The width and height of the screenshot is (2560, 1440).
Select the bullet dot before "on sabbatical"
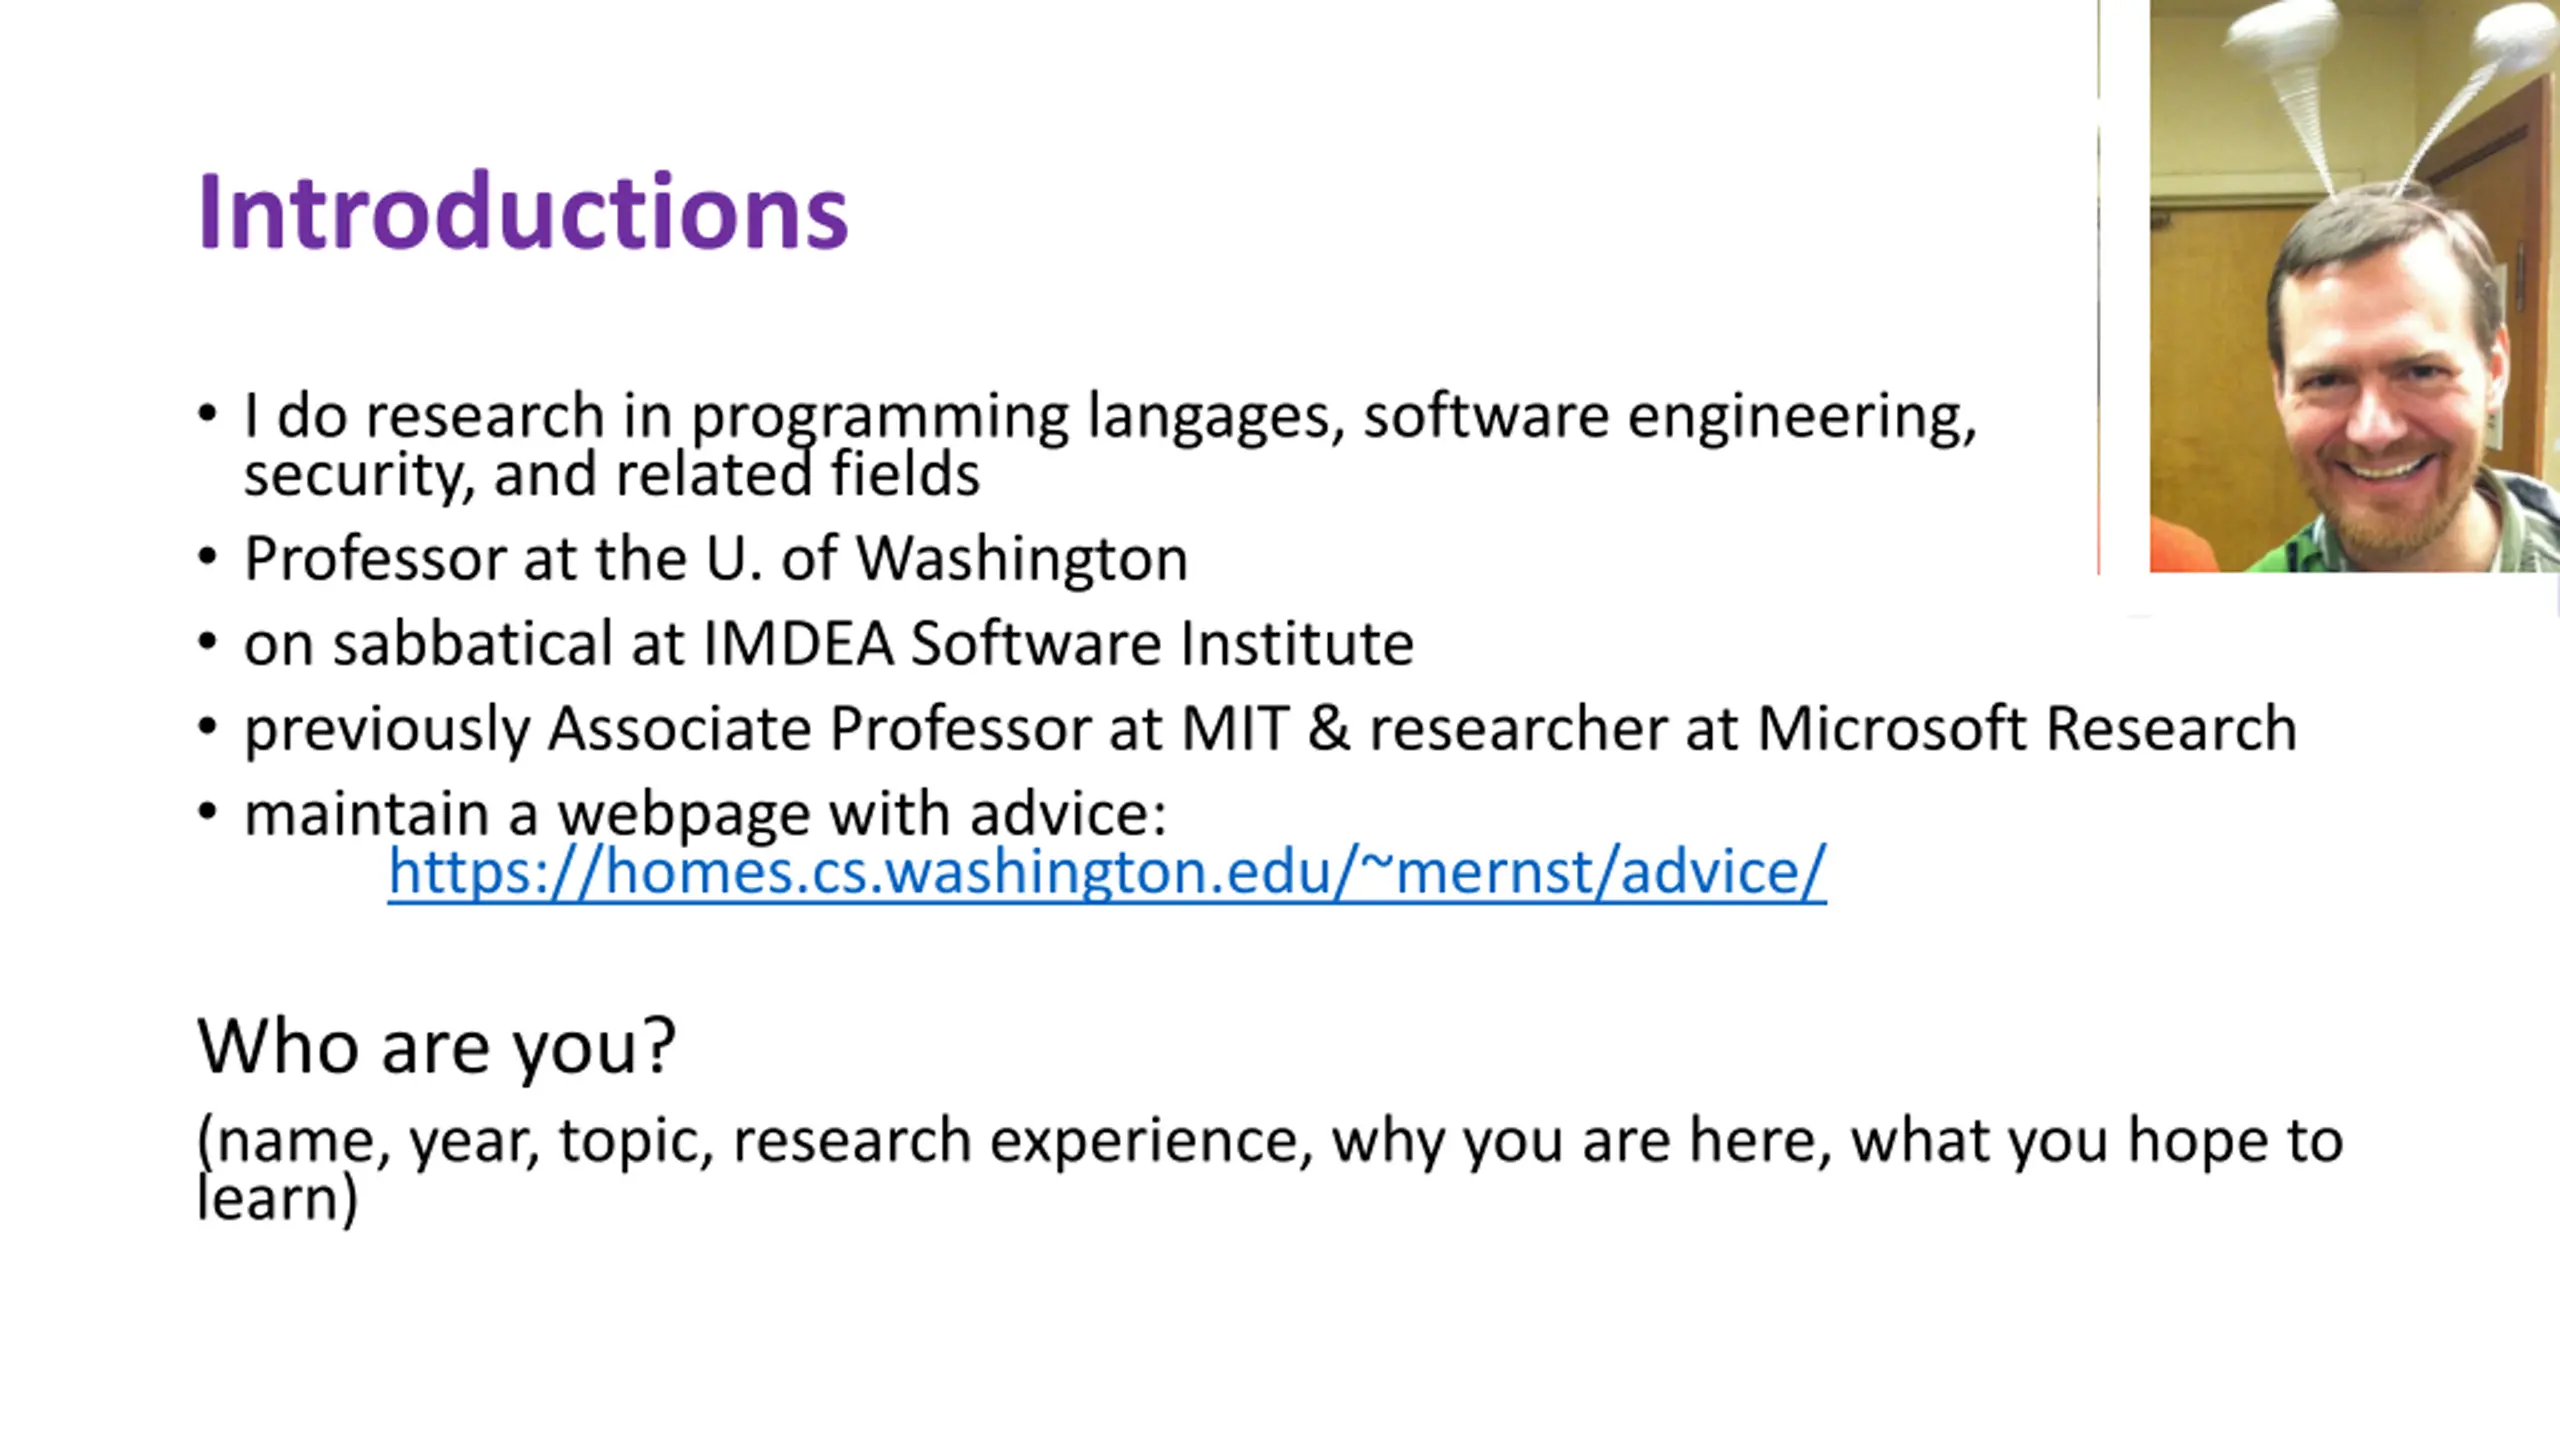click(x=207, y=642)
